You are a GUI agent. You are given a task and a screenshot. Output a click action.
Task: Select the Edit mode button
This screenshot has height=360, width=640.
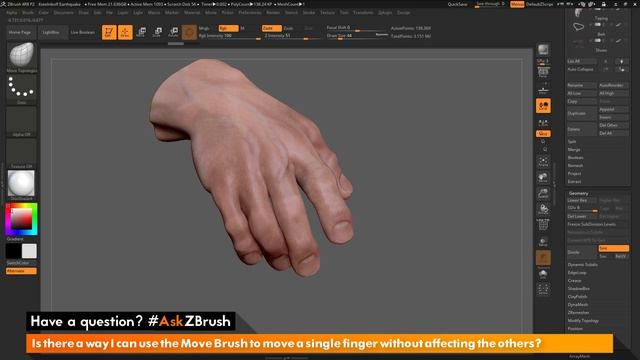(x=109, y=32)
